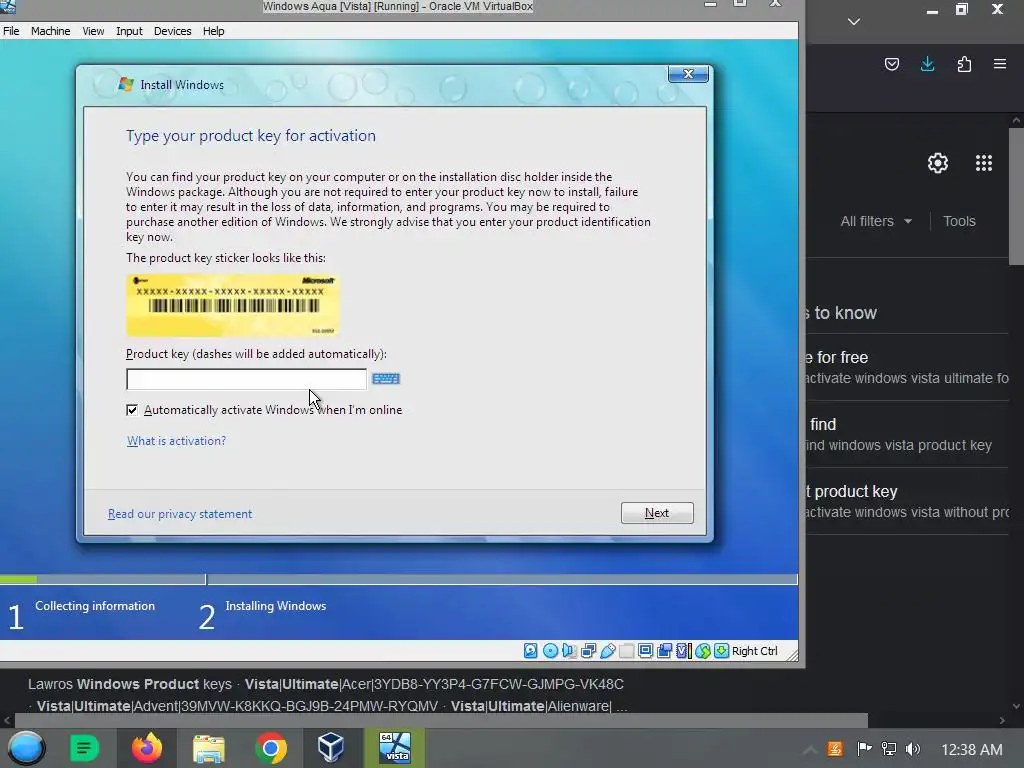This screenshot has height=768, width=1024.
Task: Open VirtualBox Manager cube icon on taskbar
Action: 331,748
